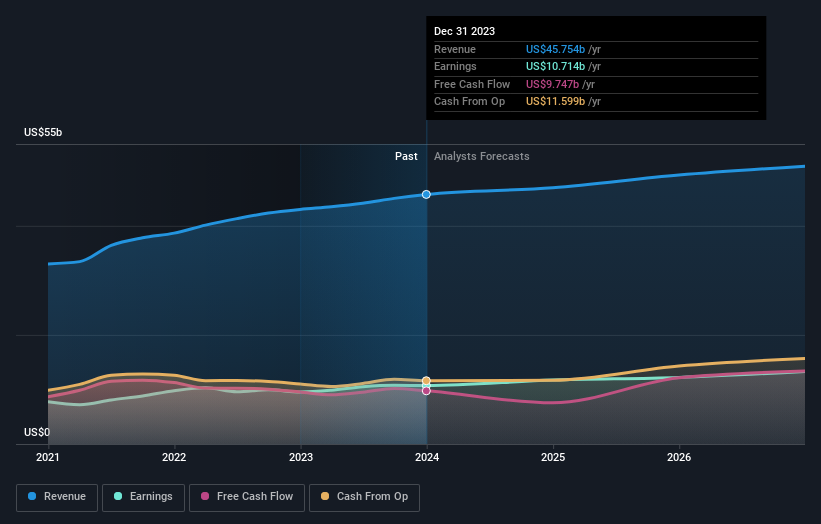
Task: Click the 2025 x-axis label
Action: coord(553,458)
